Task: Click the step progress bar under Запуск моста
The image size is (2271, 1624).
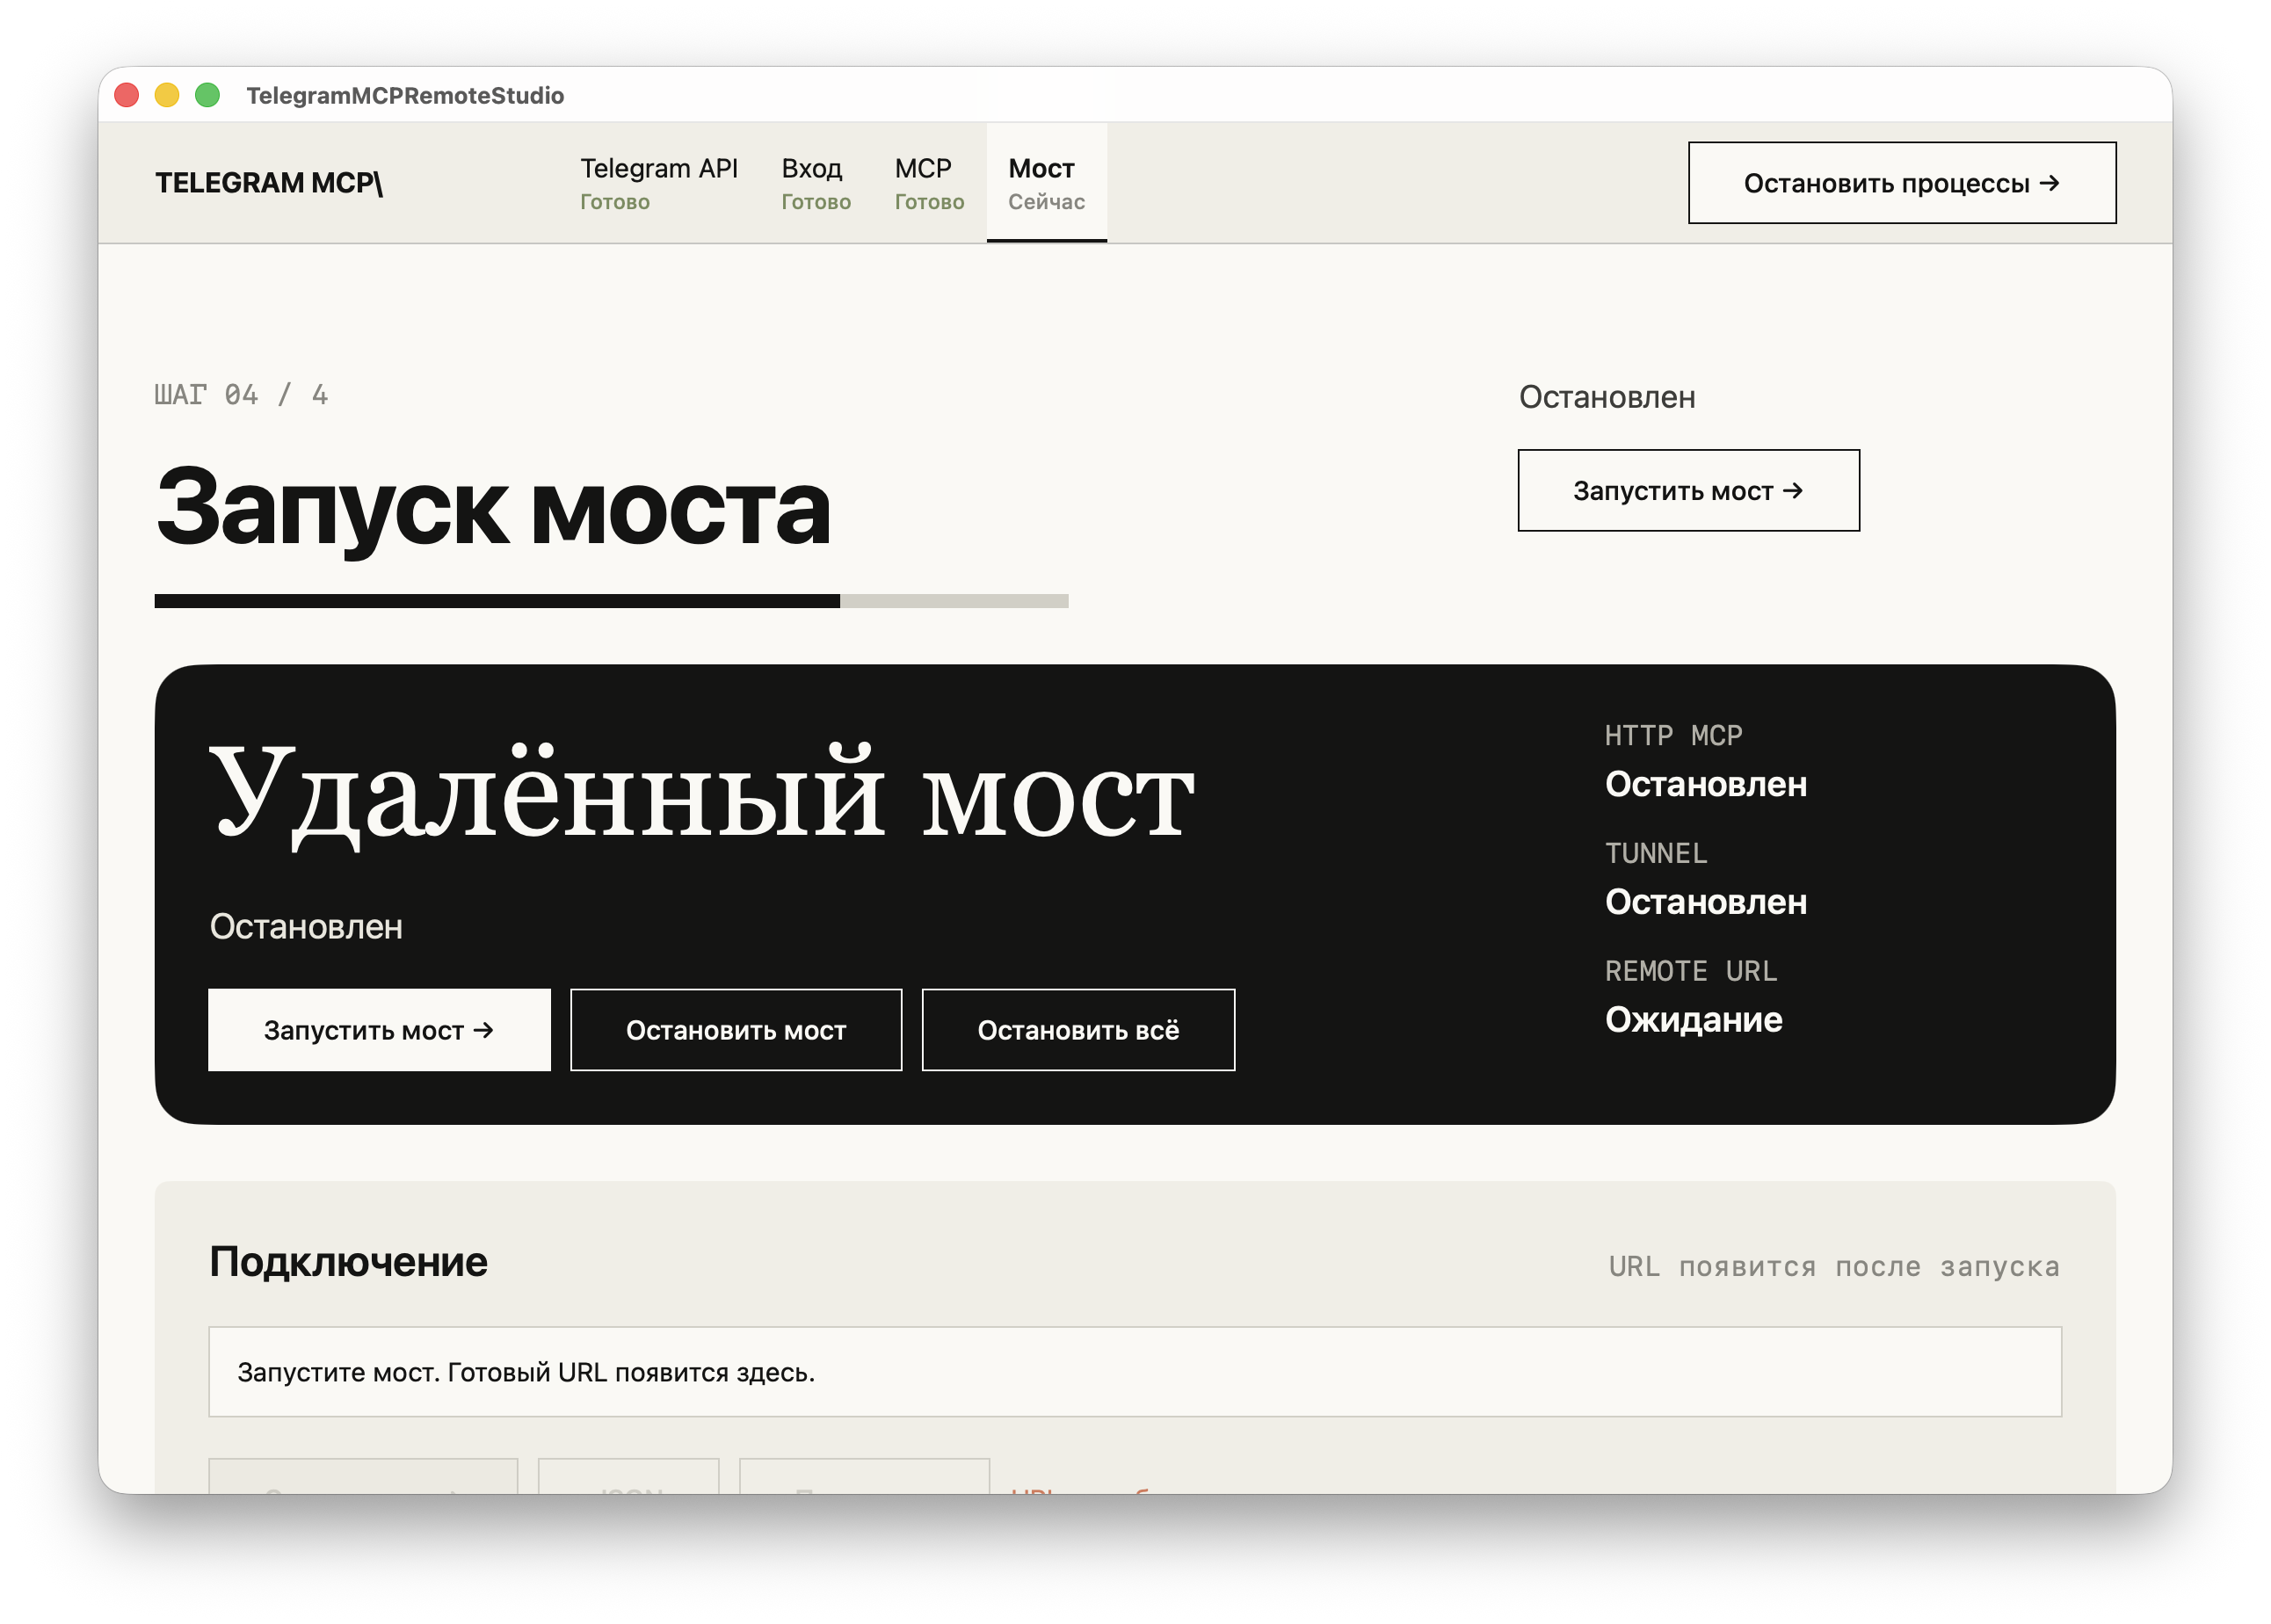Action: (611, 601)
